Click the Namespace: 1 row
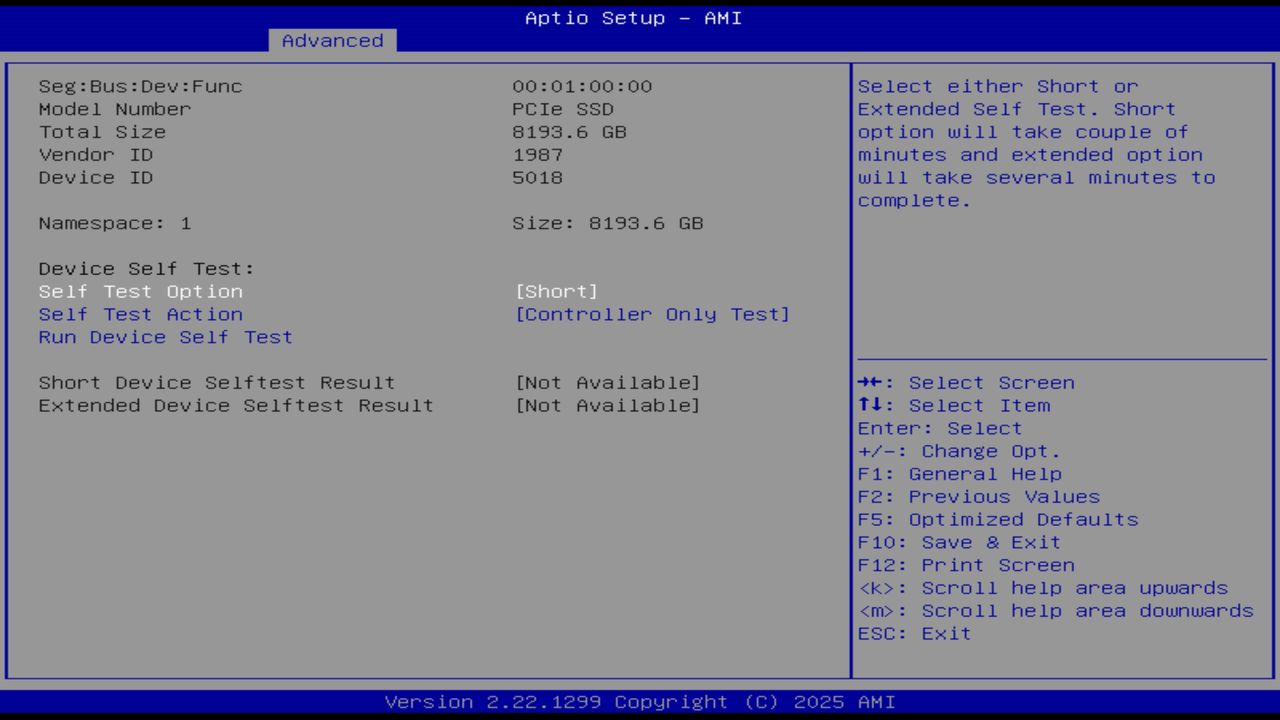Image resolution: width=1280 pixels, height=720 pixels. pyautogui.click(x=111, y=223)
